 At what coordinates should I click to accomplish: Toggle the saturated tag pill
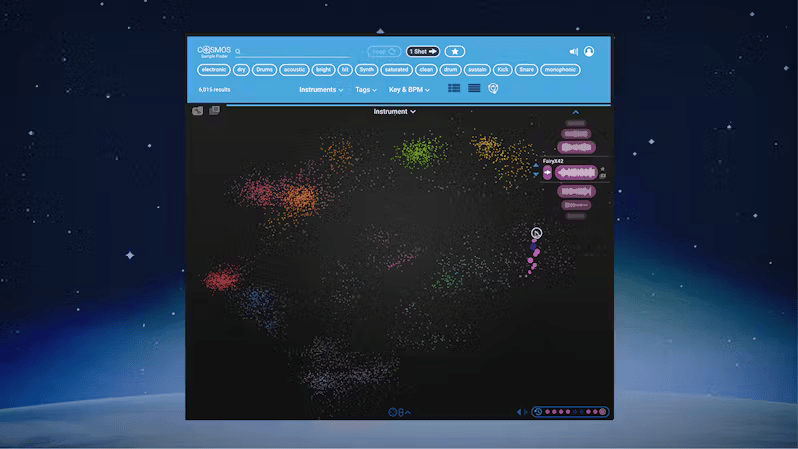396,70
